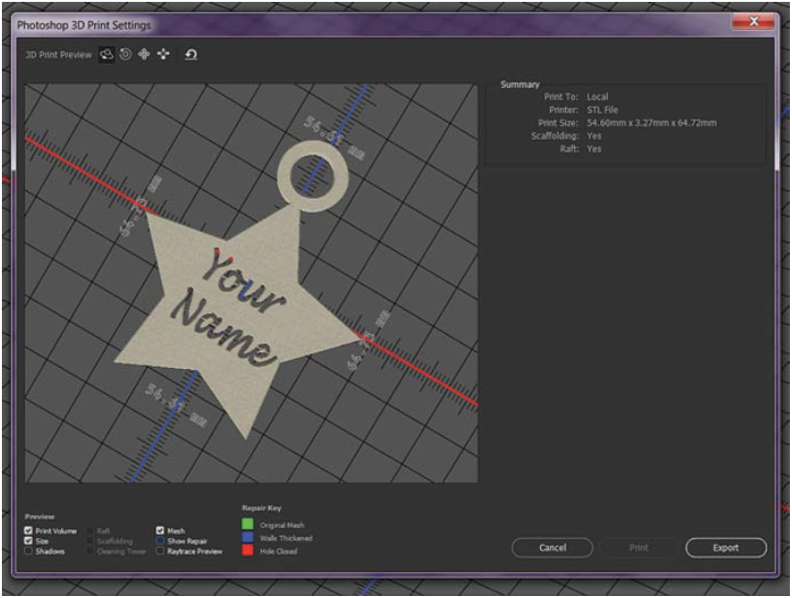792x598 pixels.
Task: Toggle the Raytrace Preview checkbox
Action: coord(160,551)
